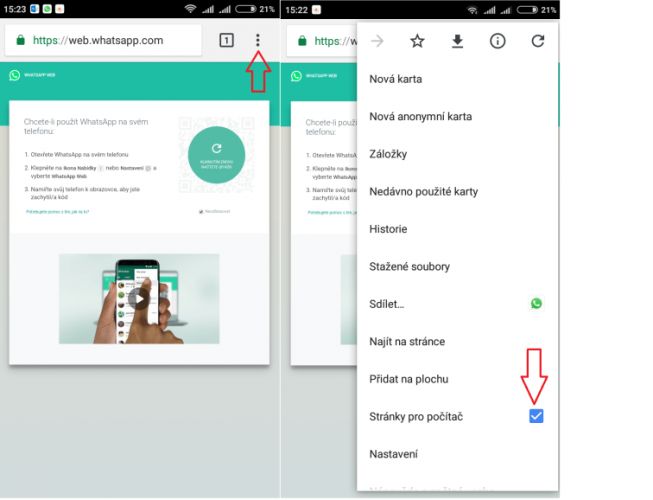Open the three-dot Chrome menu in left screenshot
653x500 pixels.
coord(258,40)
